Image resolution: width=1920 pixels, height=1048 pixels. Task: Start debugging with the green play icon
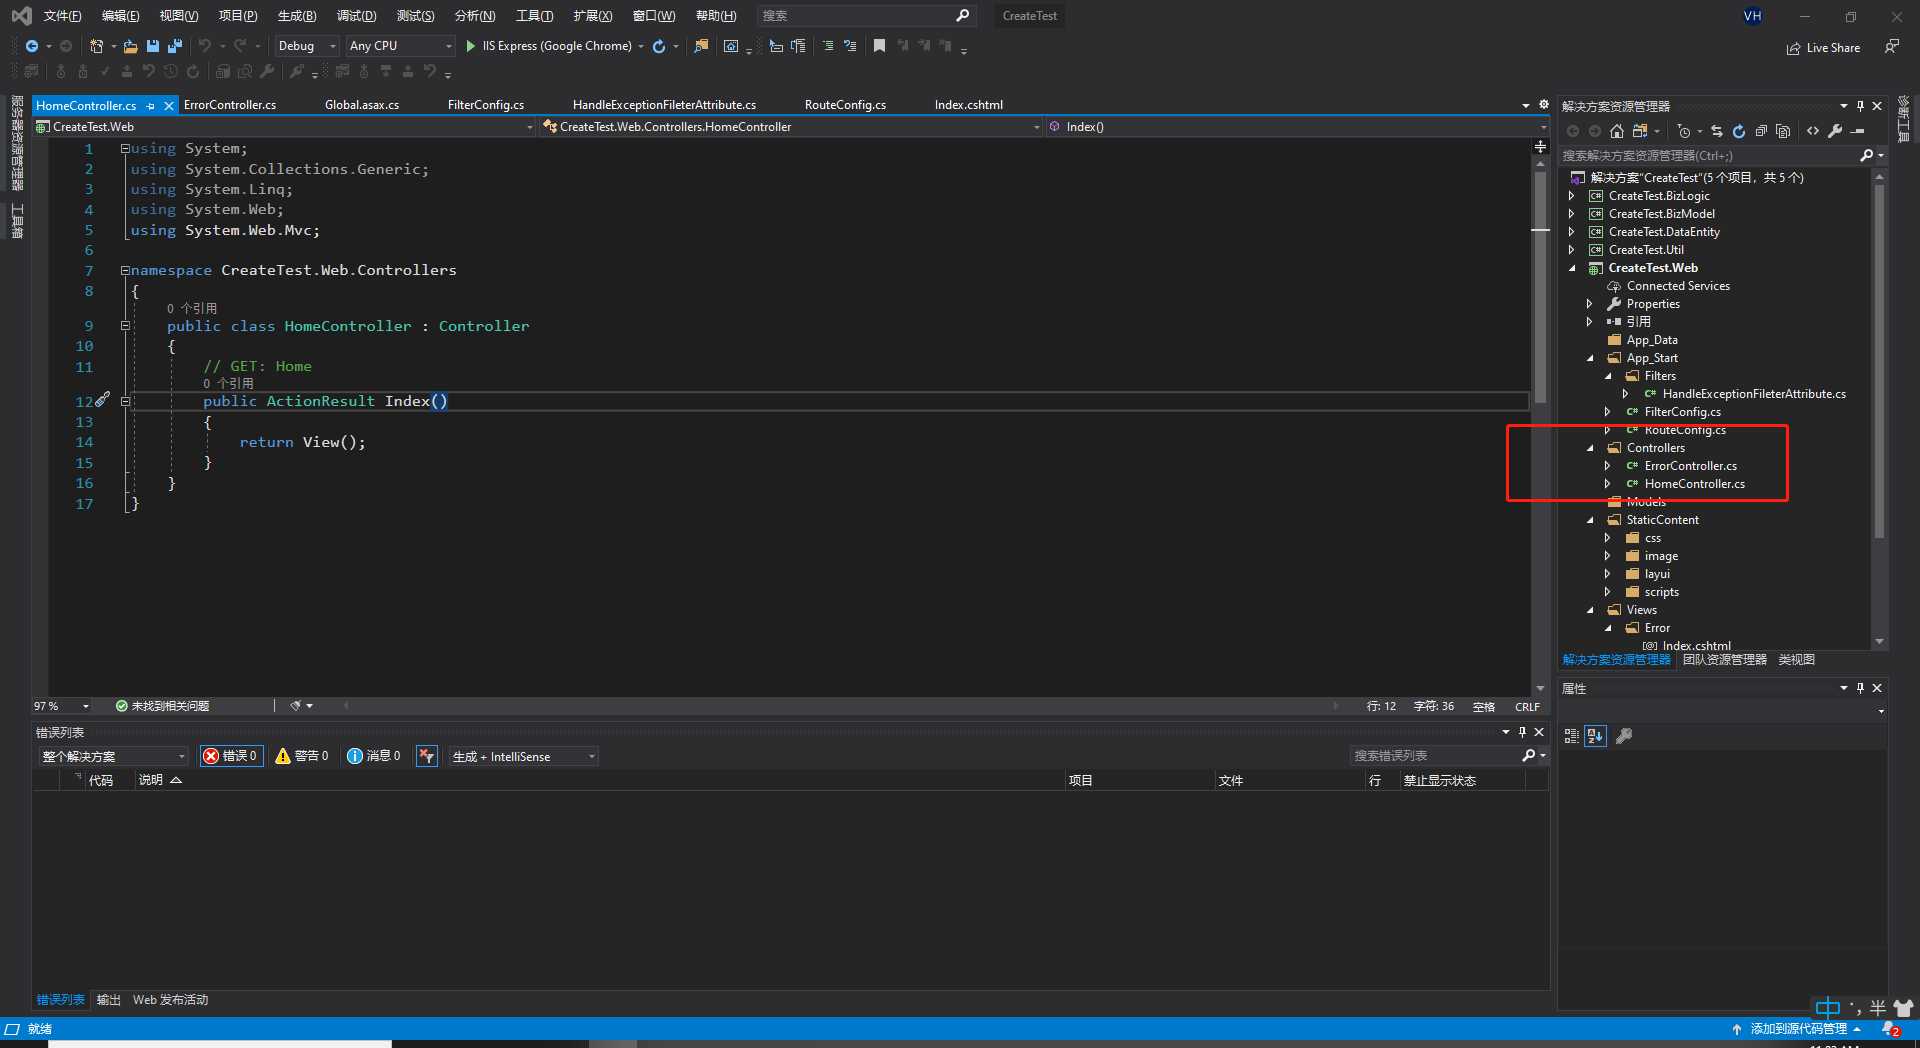[470, 46]
